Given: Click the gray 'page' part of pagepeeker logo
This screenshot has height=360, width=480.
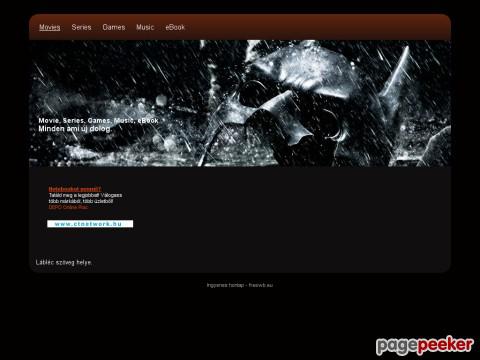Looking at the screenshot, I should point(396,347).
